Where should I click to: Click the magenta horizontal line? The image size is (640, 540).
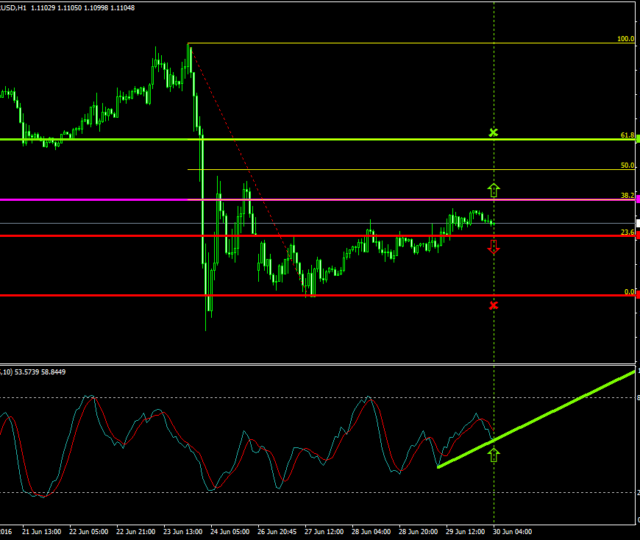point(300,200)
